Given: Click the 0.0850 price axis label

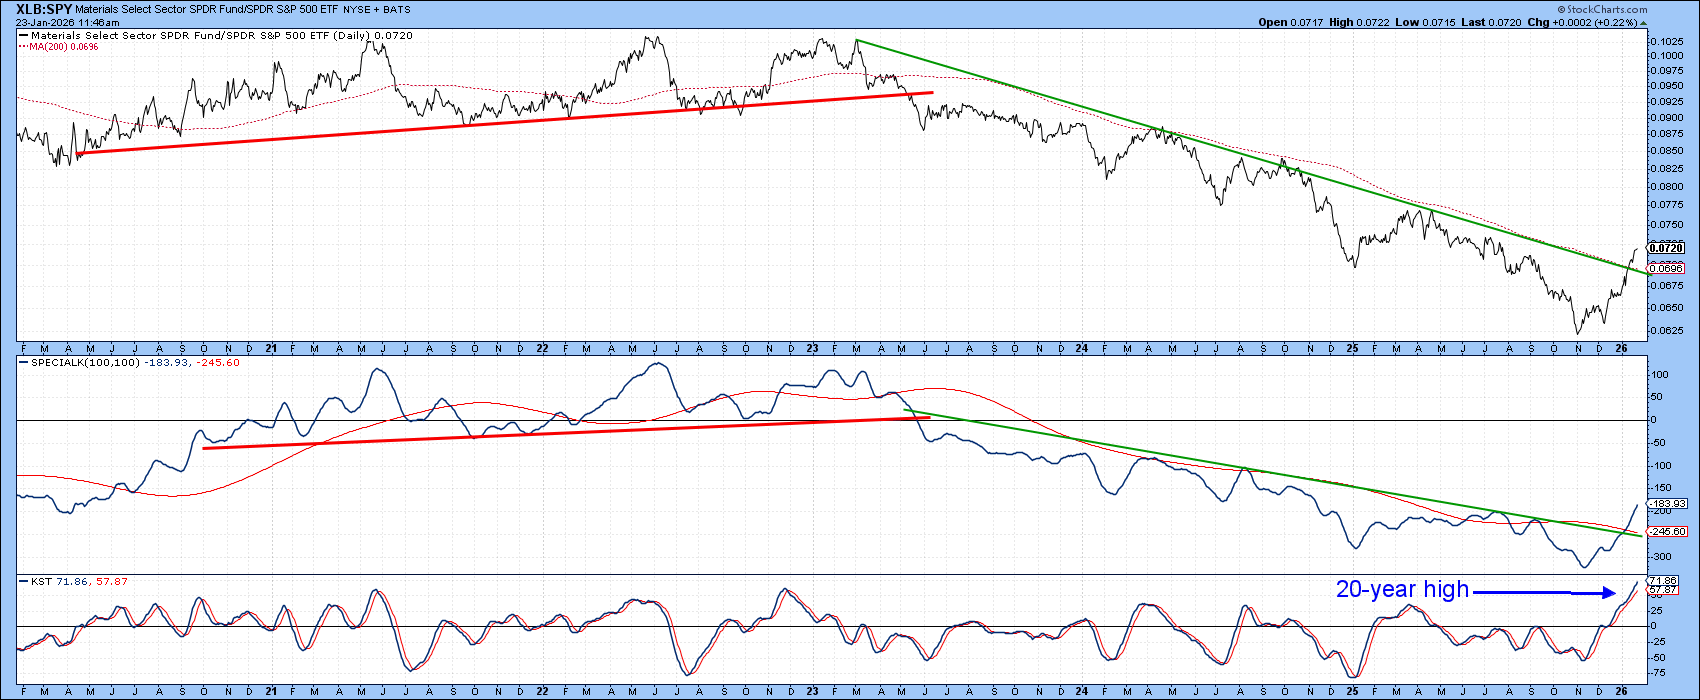Looking at the screenshot, I should pos(1666,151).
